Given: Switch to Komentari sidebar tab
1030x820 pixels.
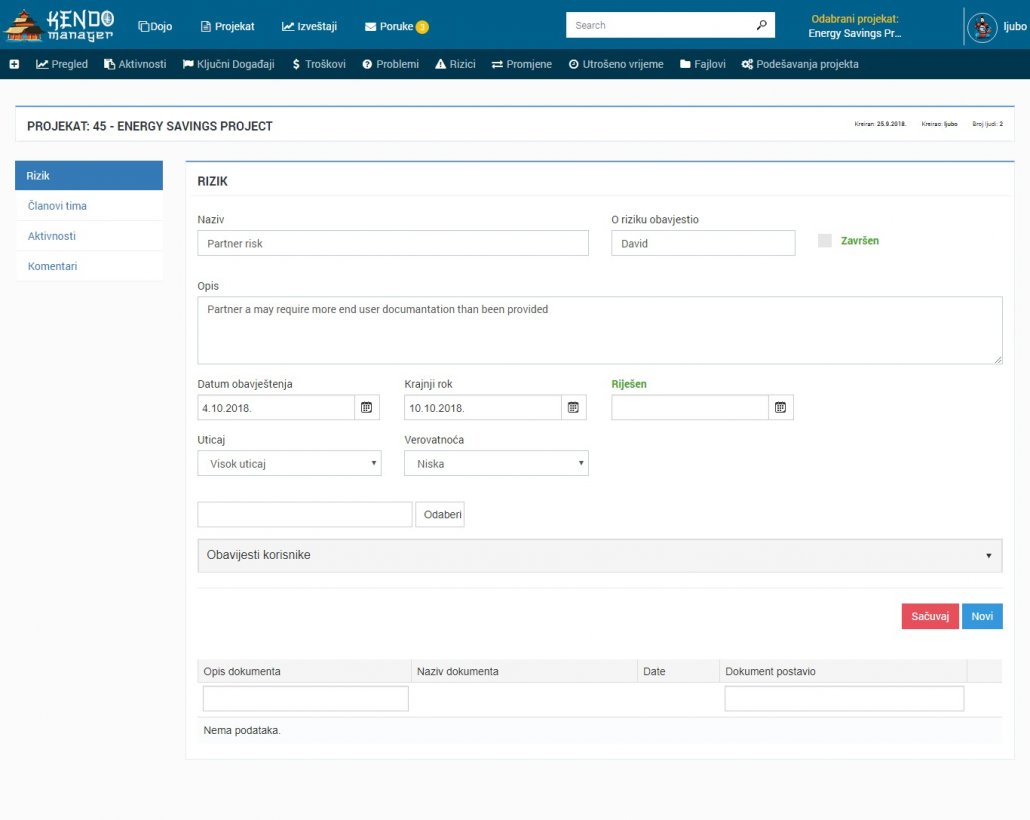Looking at the screenshot, I should (89, 266).
